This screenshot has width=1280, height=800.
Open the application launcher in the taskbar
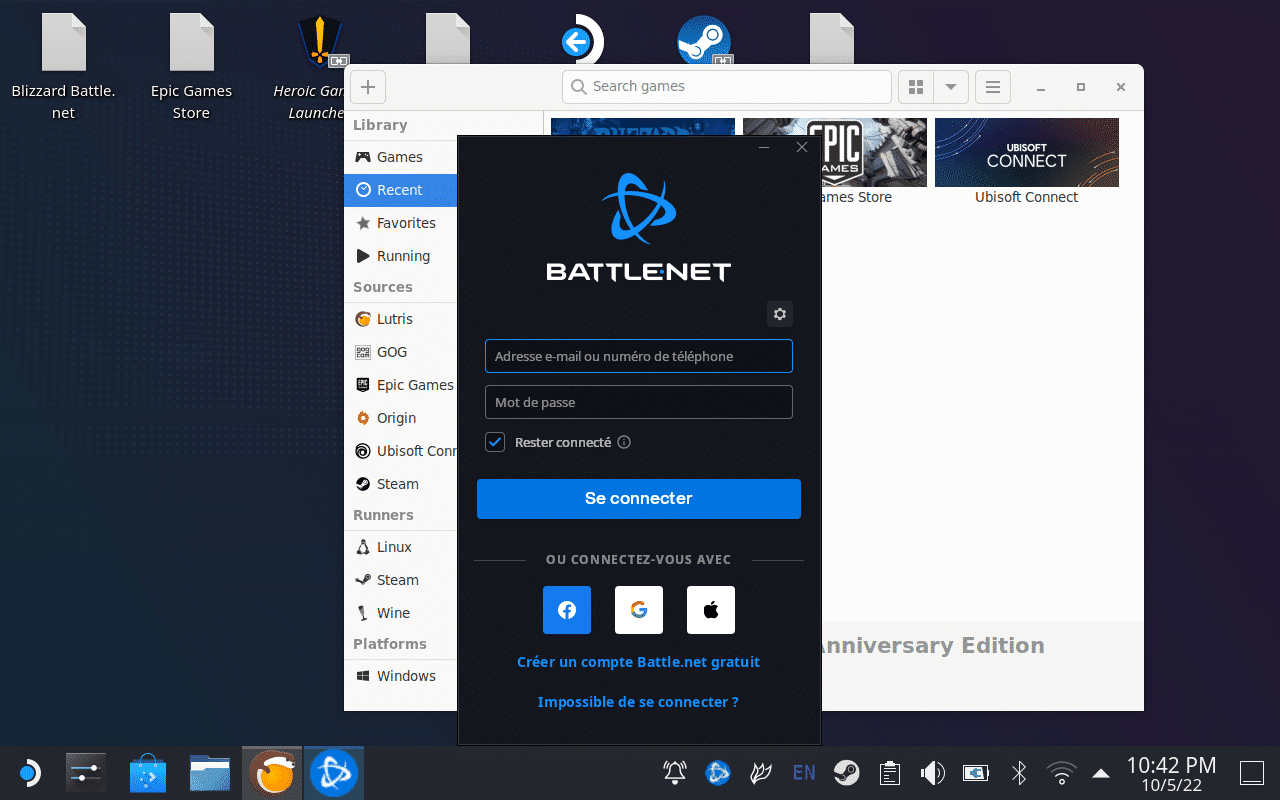pos(29,773)
